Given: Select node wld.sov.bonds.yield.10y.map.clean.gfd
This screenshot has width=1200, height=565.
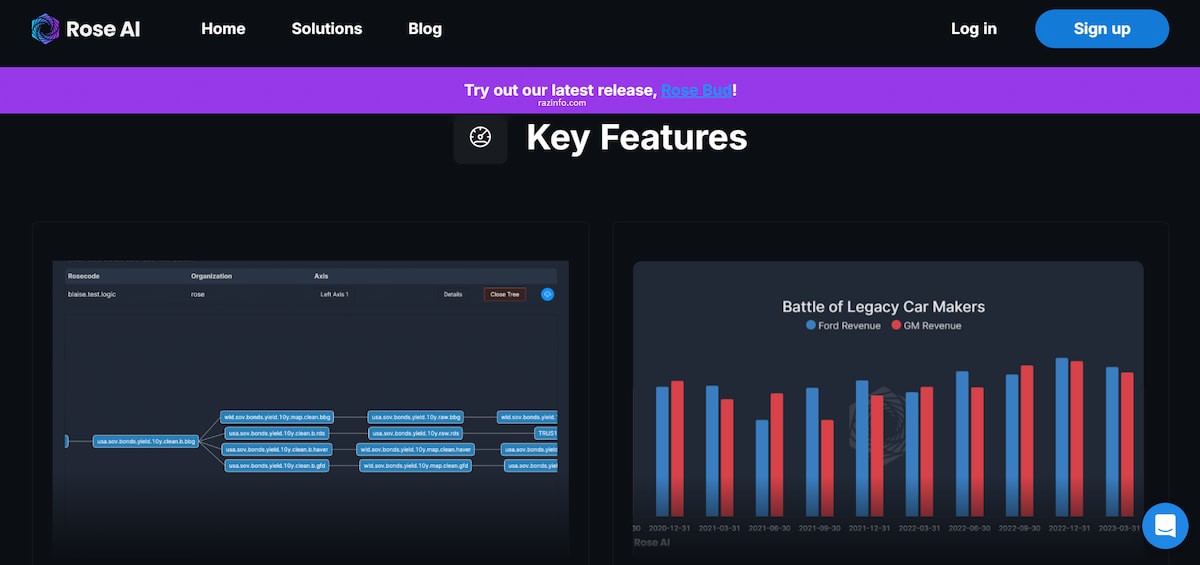Looking at the screenshot, I should pyautogui.click(x=416, y=466).
